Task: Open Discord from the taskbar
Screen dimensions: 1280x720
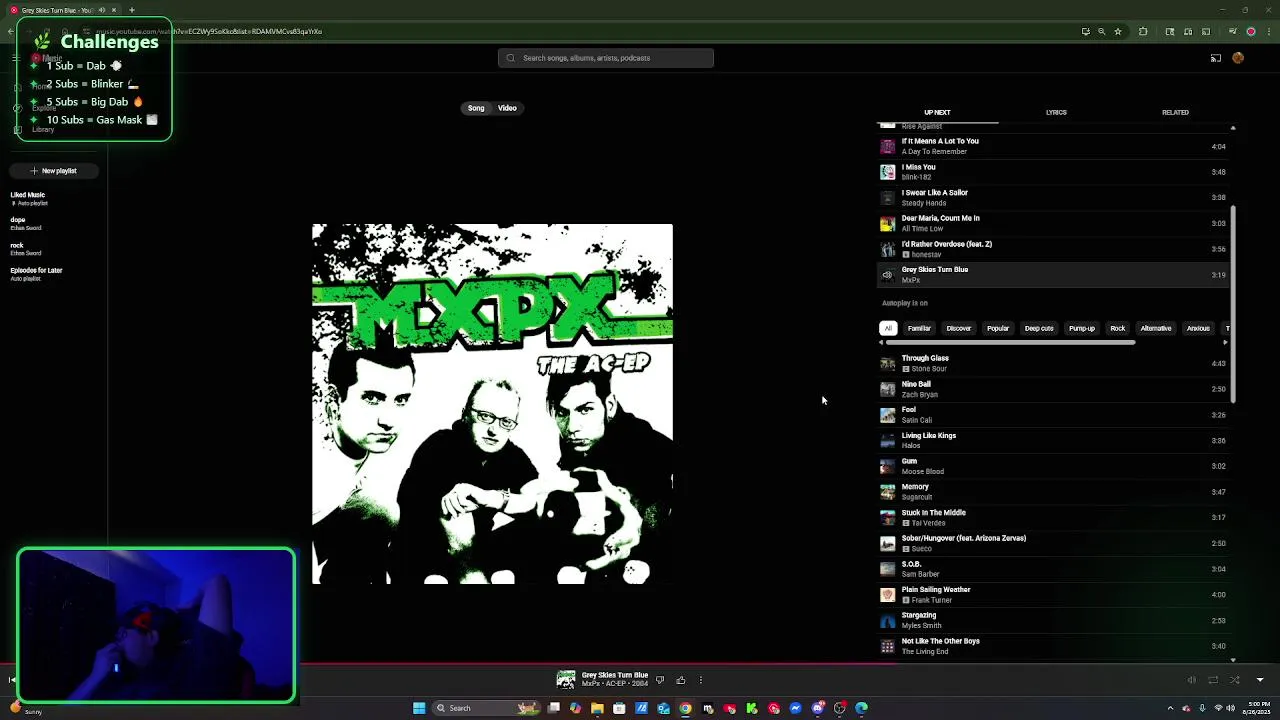Action: [x=817, y=708]
